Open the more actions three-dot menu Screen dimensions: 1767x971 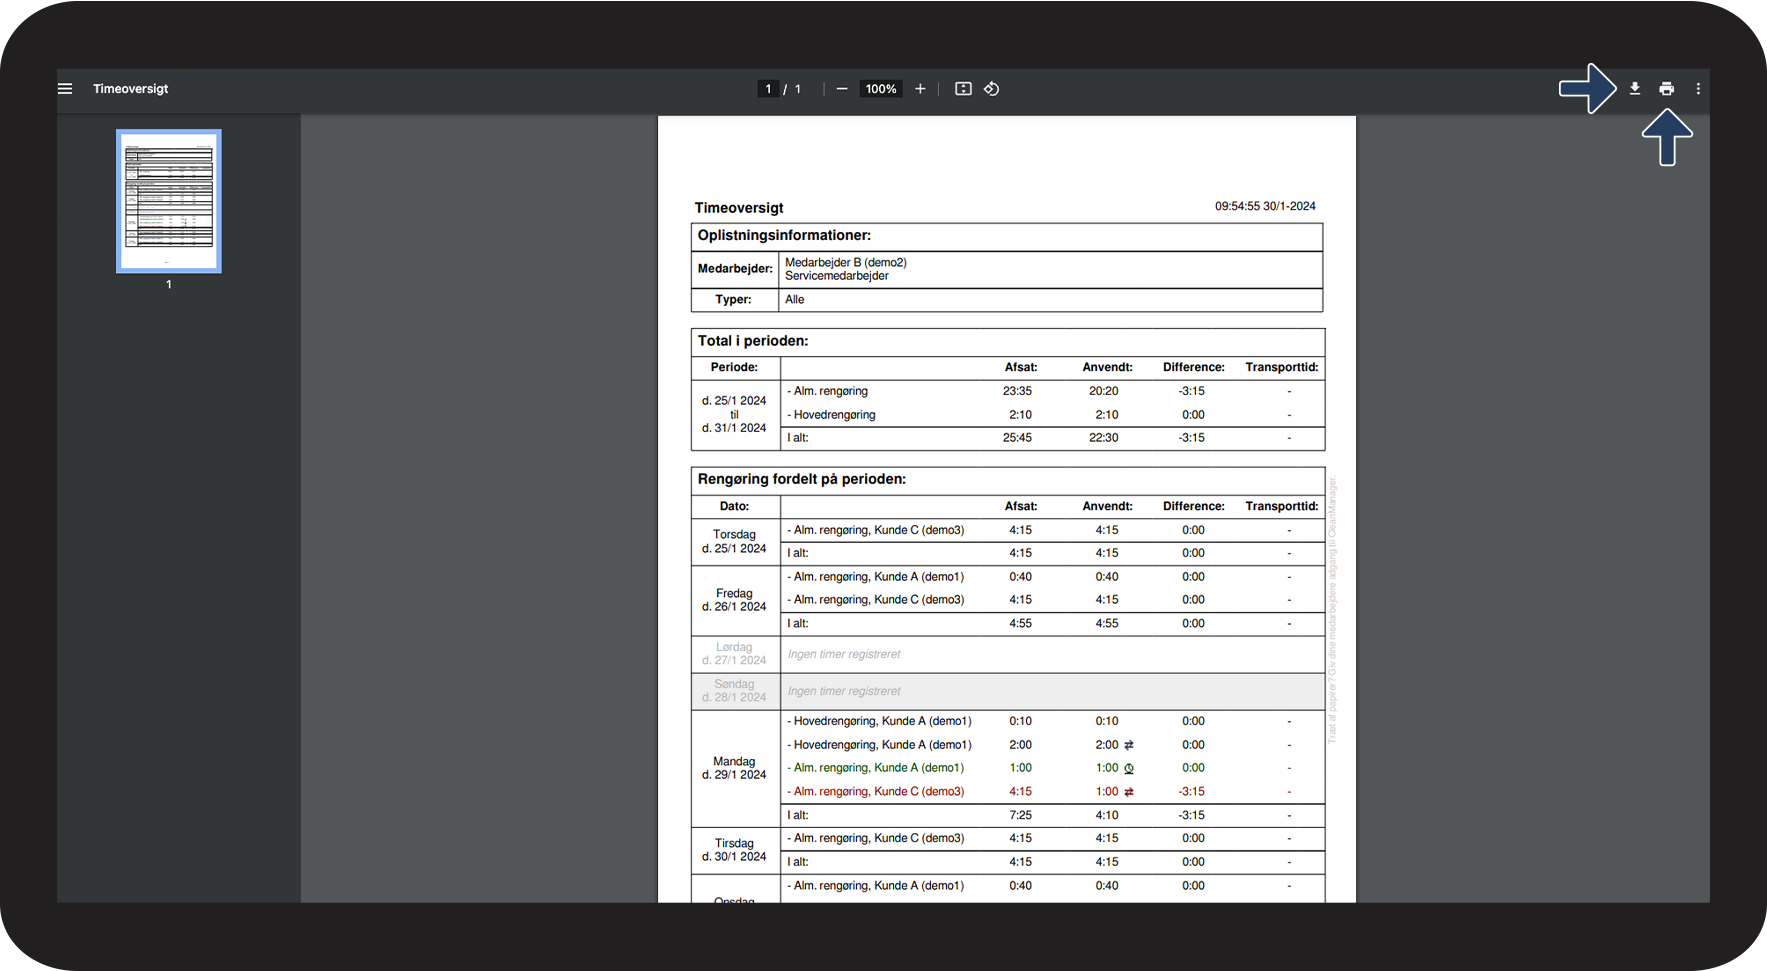tap(1698, 89)
